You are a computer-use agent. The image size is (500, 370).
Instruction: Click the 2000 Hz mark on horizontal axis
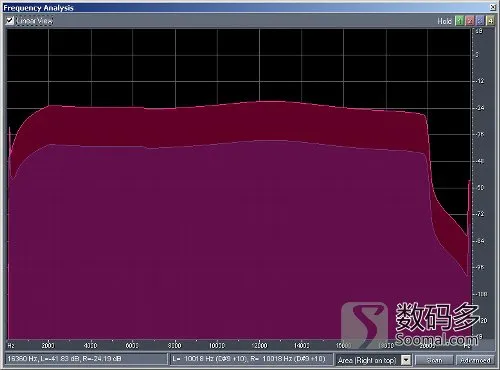click(x=48, y=346)
